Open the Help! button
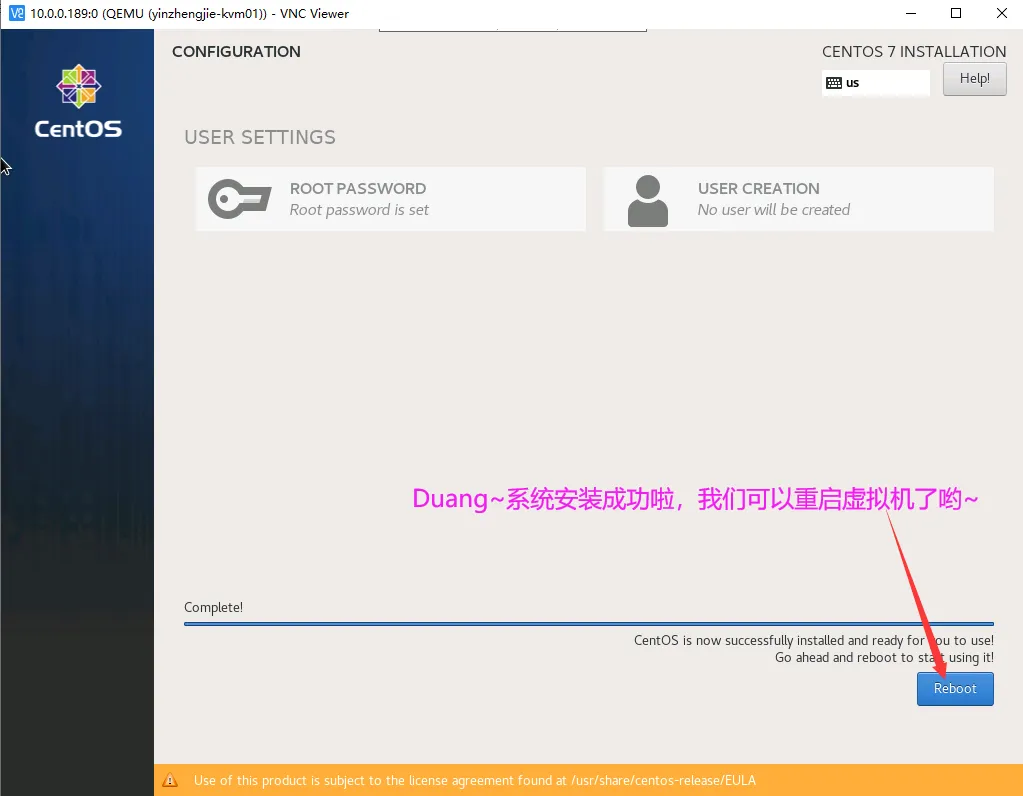 [974, 79]
